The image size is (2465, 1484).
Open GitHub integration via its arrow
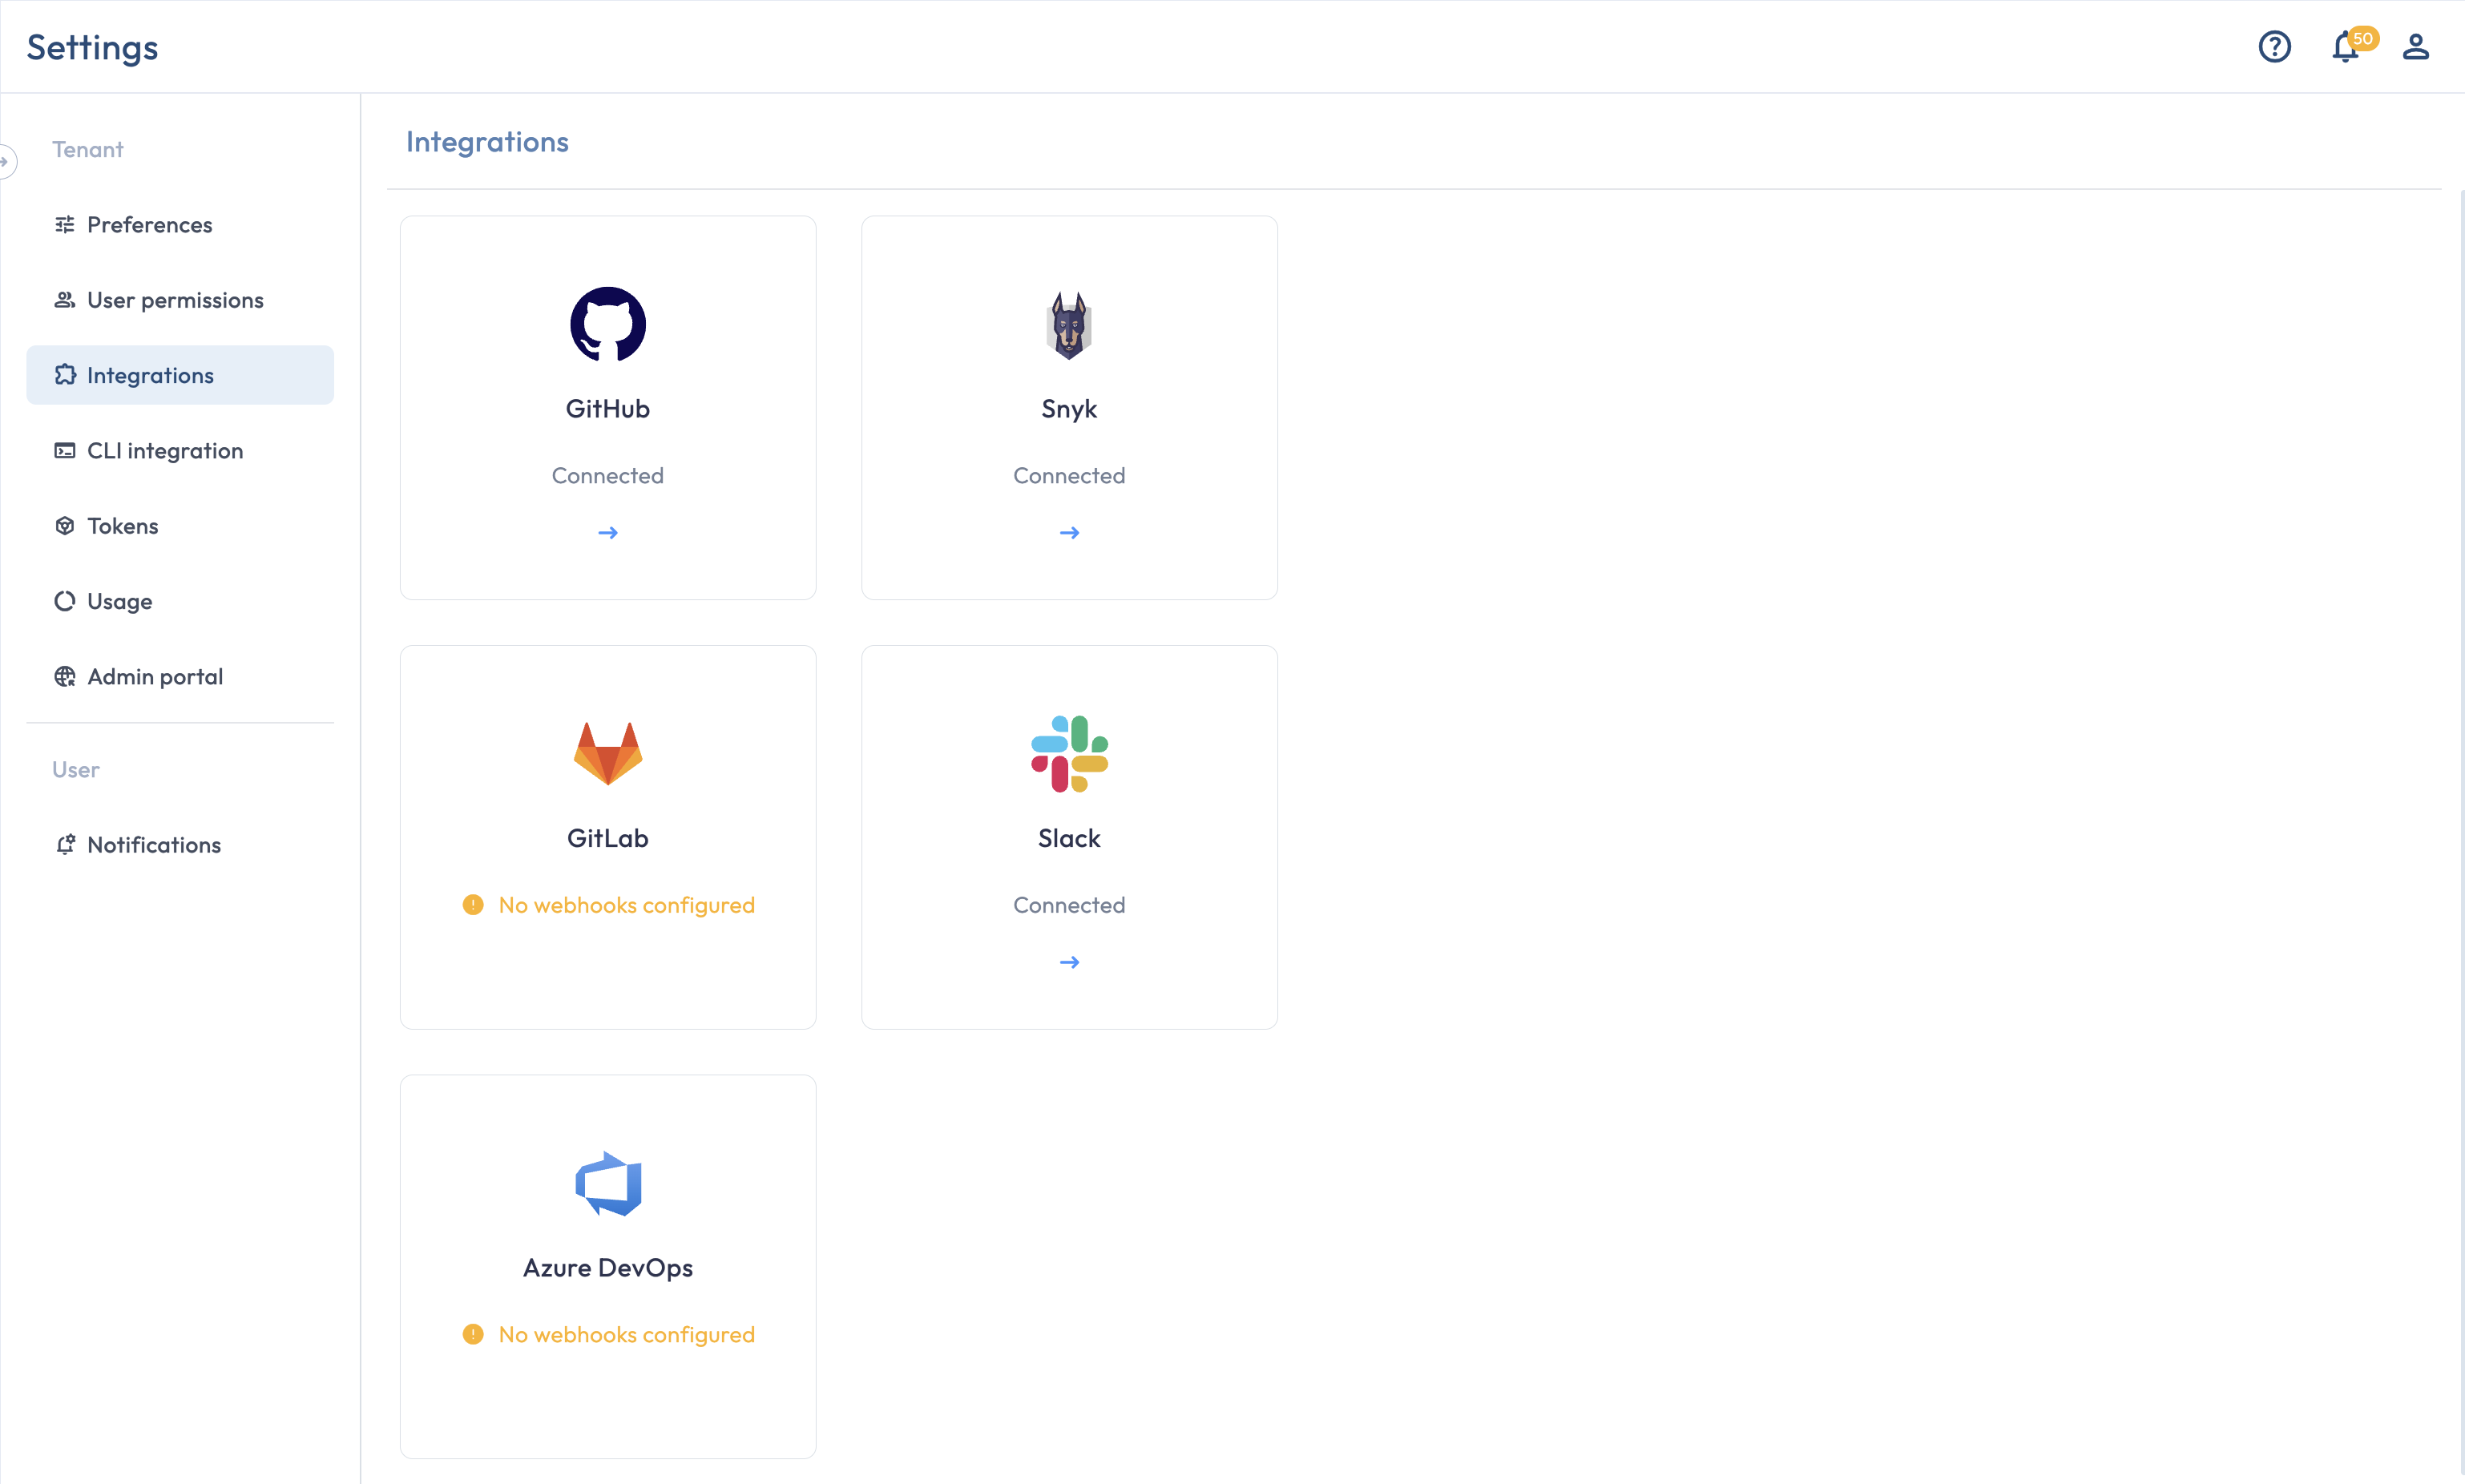pyautogui.click(x=608, y=533)
